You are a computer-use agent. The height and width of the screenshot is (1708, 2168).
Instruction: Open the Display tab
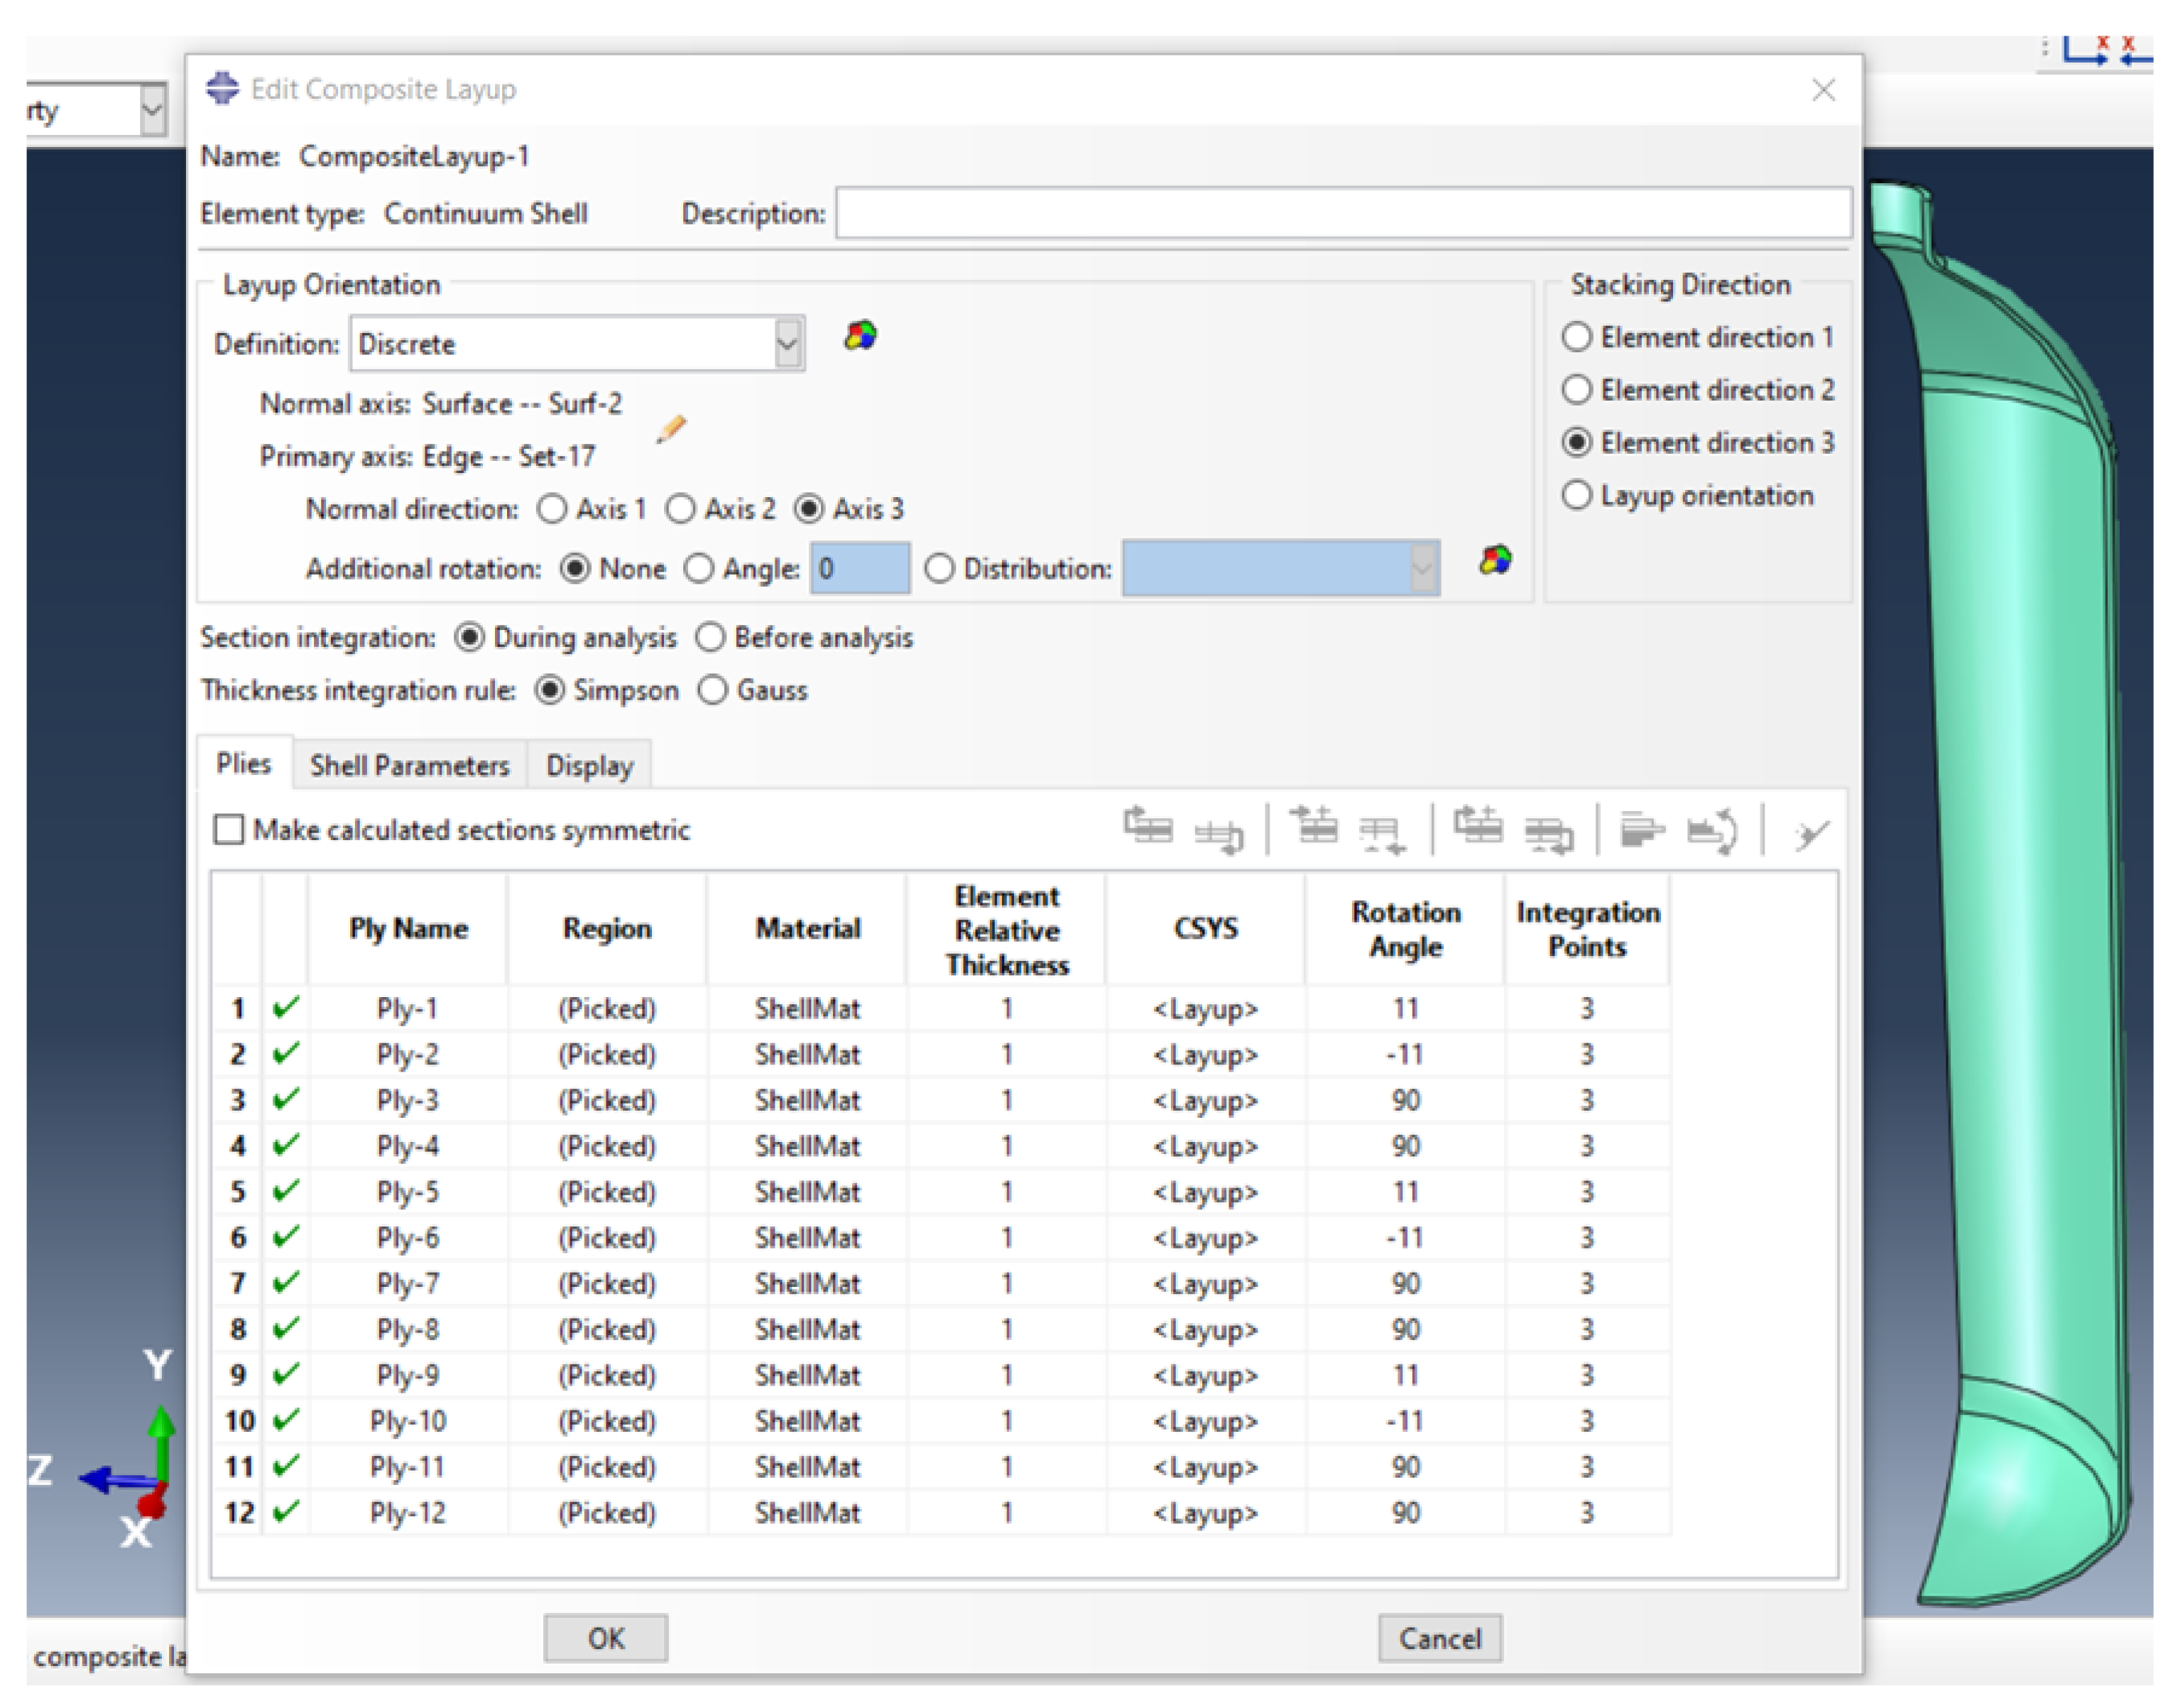click(x=589, y=765)
